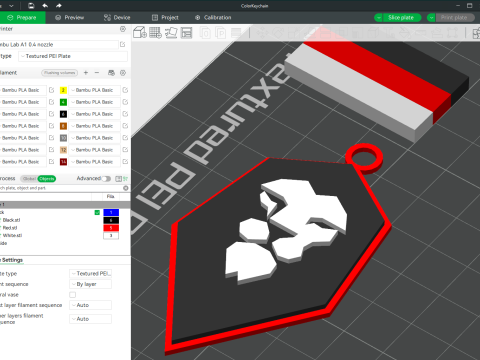The height and width of the screenshot is (360, 480).
Task: Click the Save project disk icon
Action: coord(31,6)
